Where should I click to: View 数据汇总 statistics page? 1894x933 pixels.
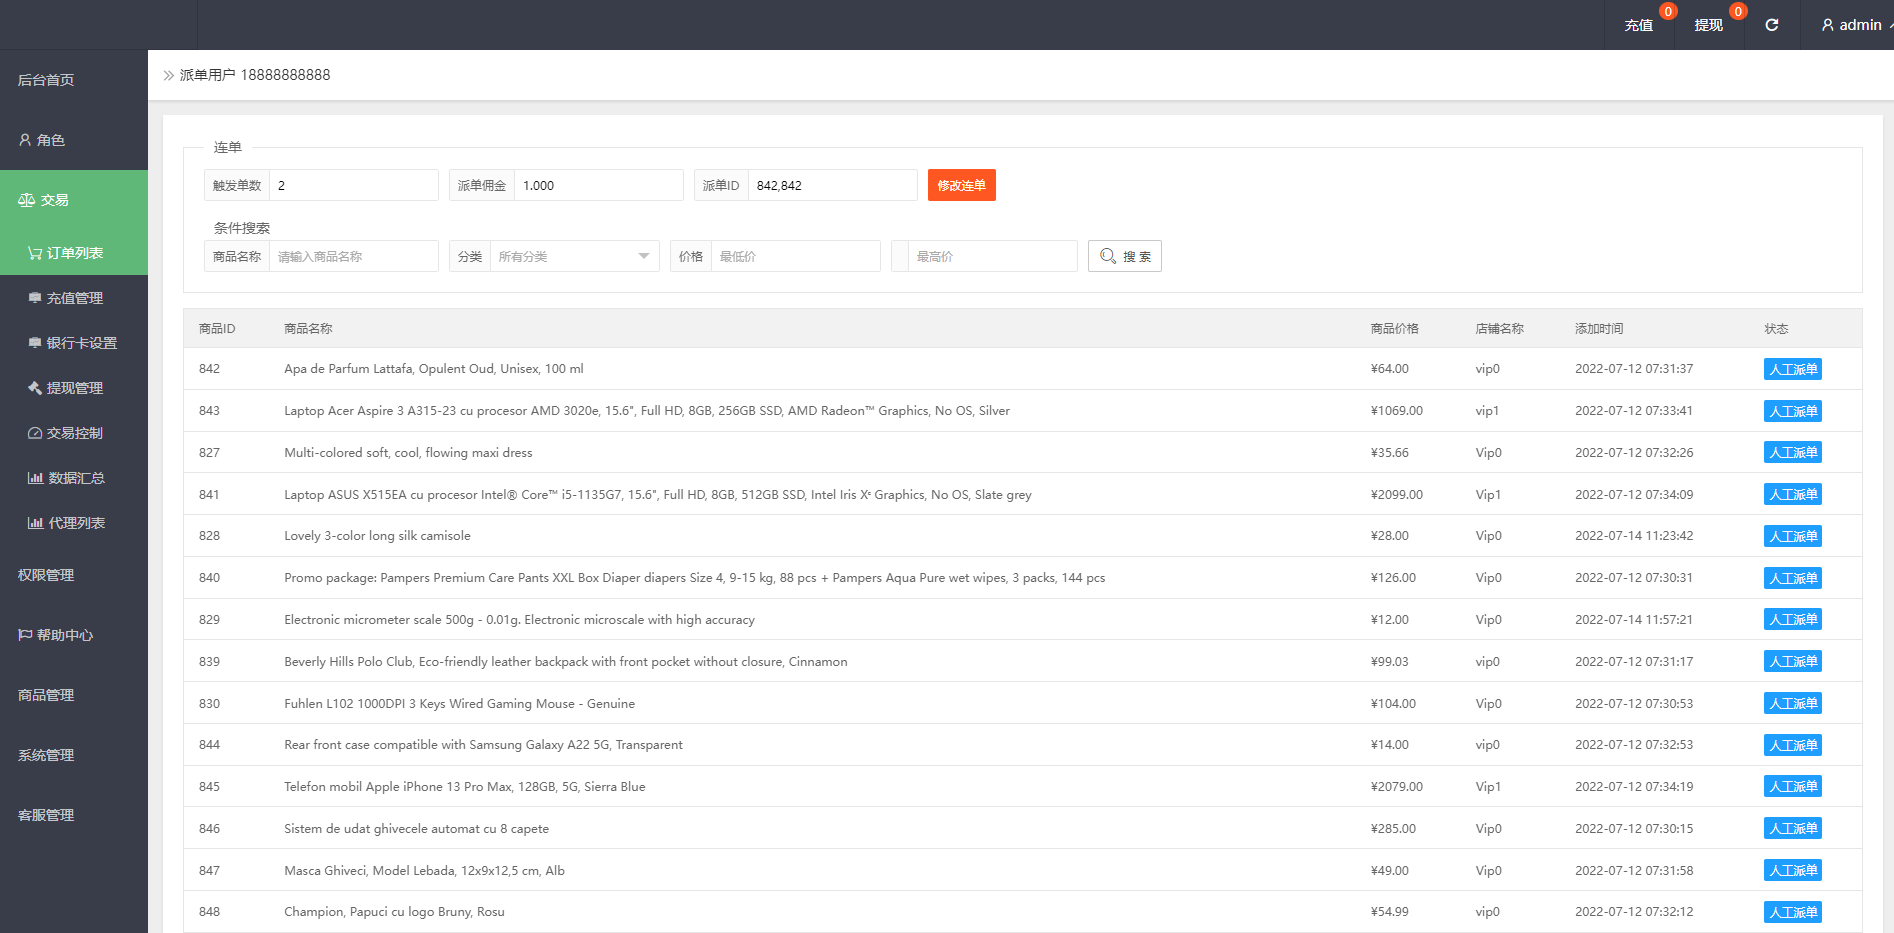pyautogui.click(x=76, y=478)
